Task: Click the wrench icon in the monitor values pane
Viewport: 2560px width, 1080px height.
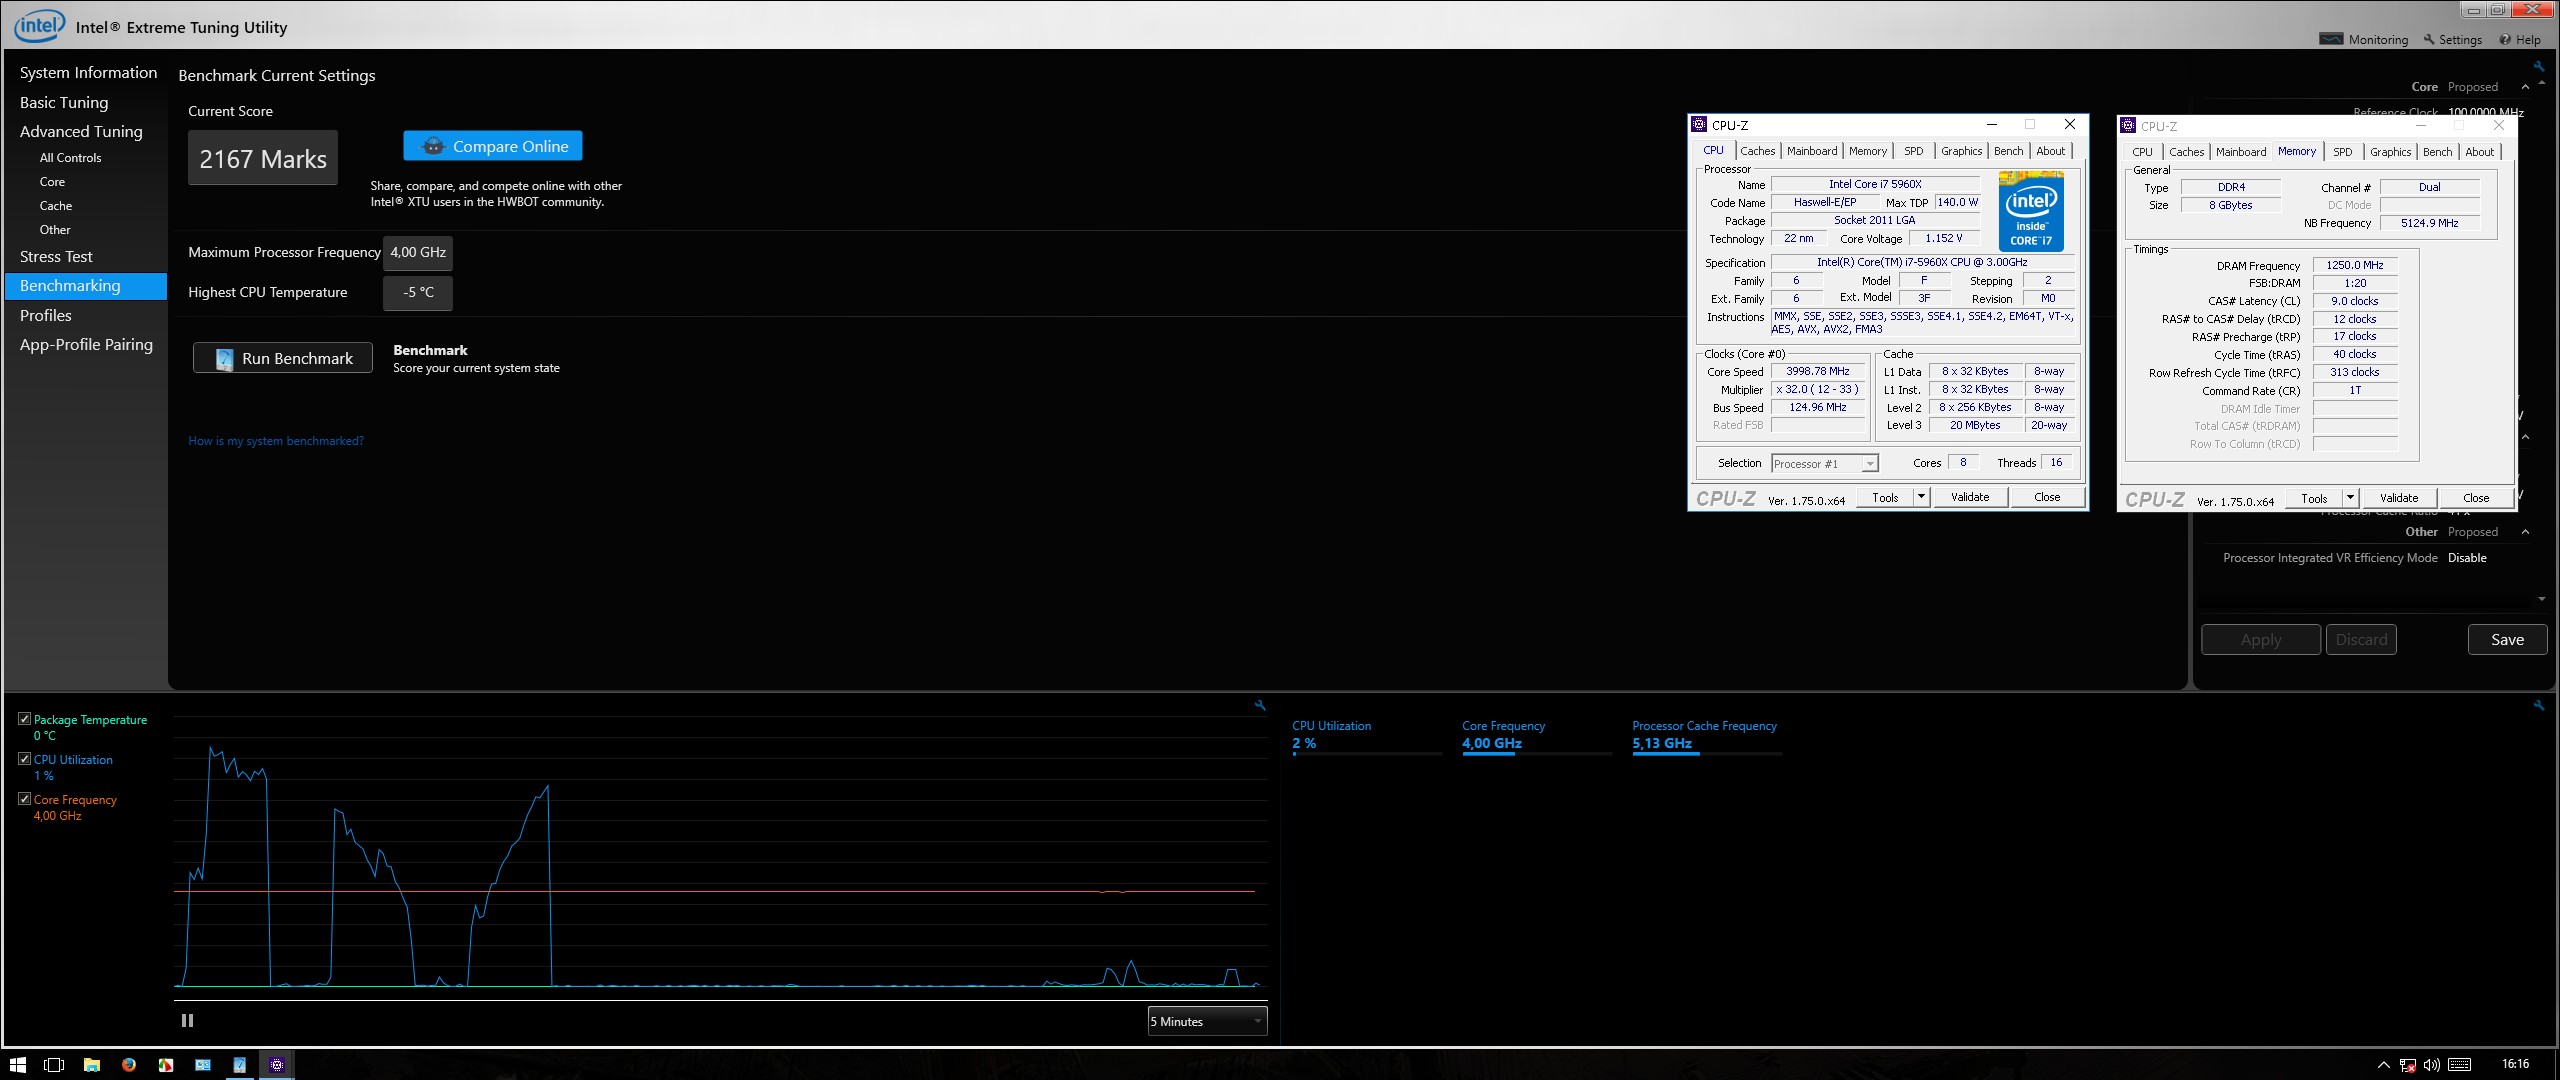Action: click(2538, 705)
